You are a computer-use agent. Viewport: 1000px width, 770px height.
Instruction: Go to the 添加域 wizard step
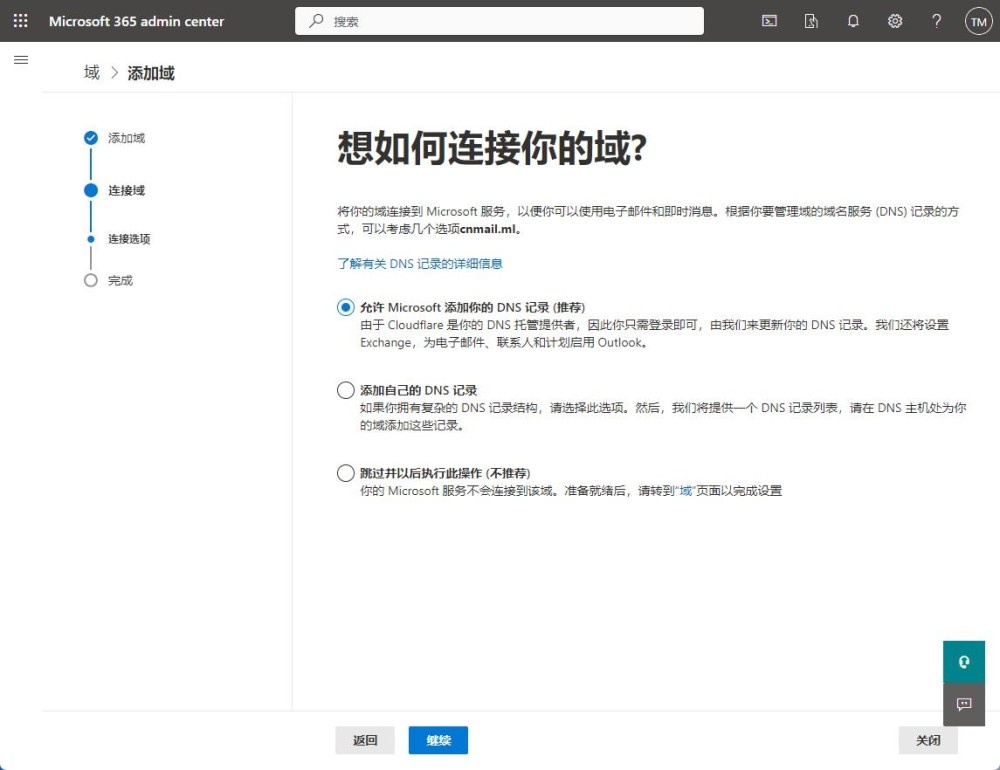pos(126,138)
